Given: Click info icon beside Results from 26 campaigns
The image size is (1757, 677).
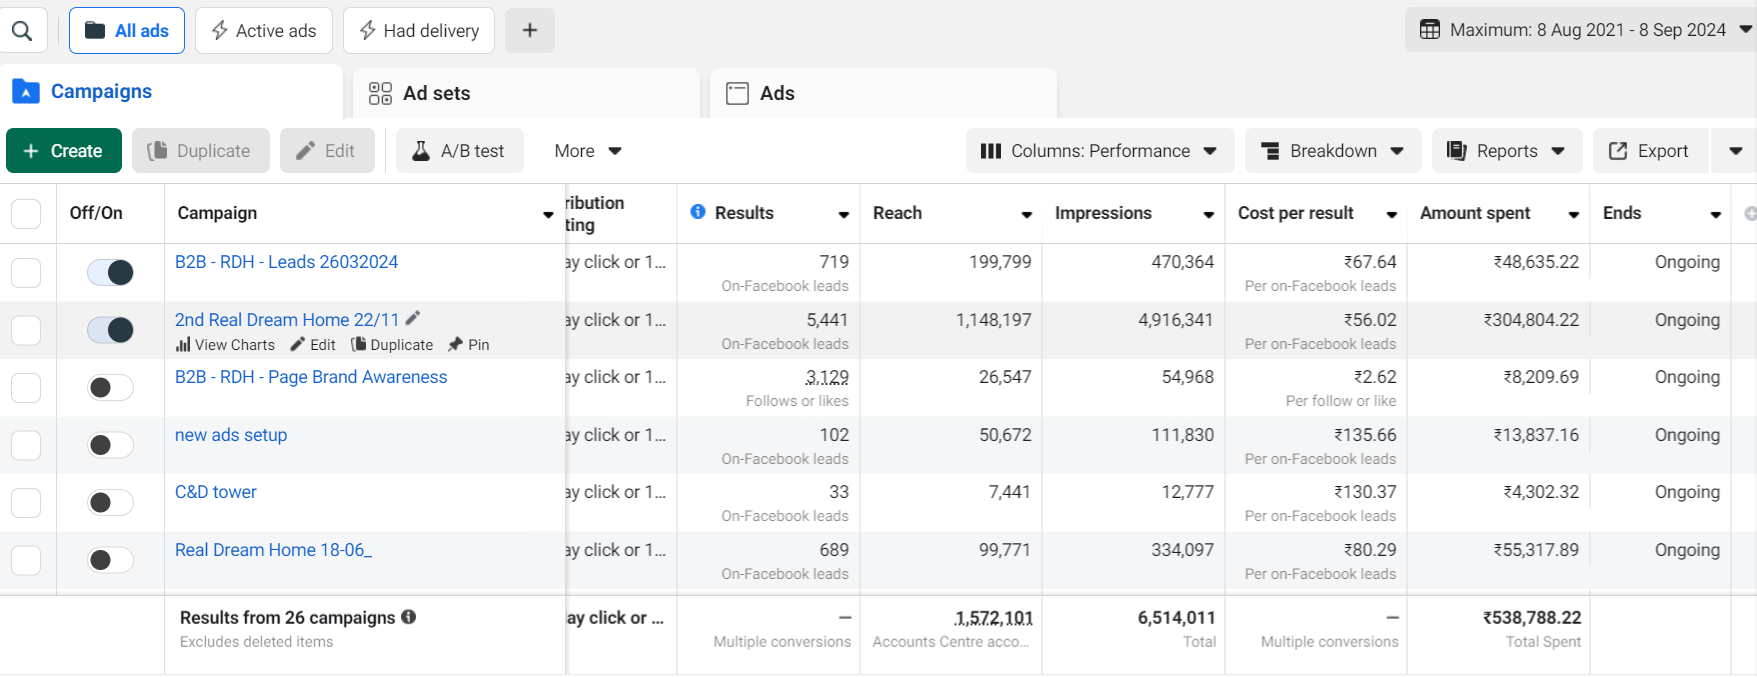Looking at the screenshot, I should click(409, 617).
